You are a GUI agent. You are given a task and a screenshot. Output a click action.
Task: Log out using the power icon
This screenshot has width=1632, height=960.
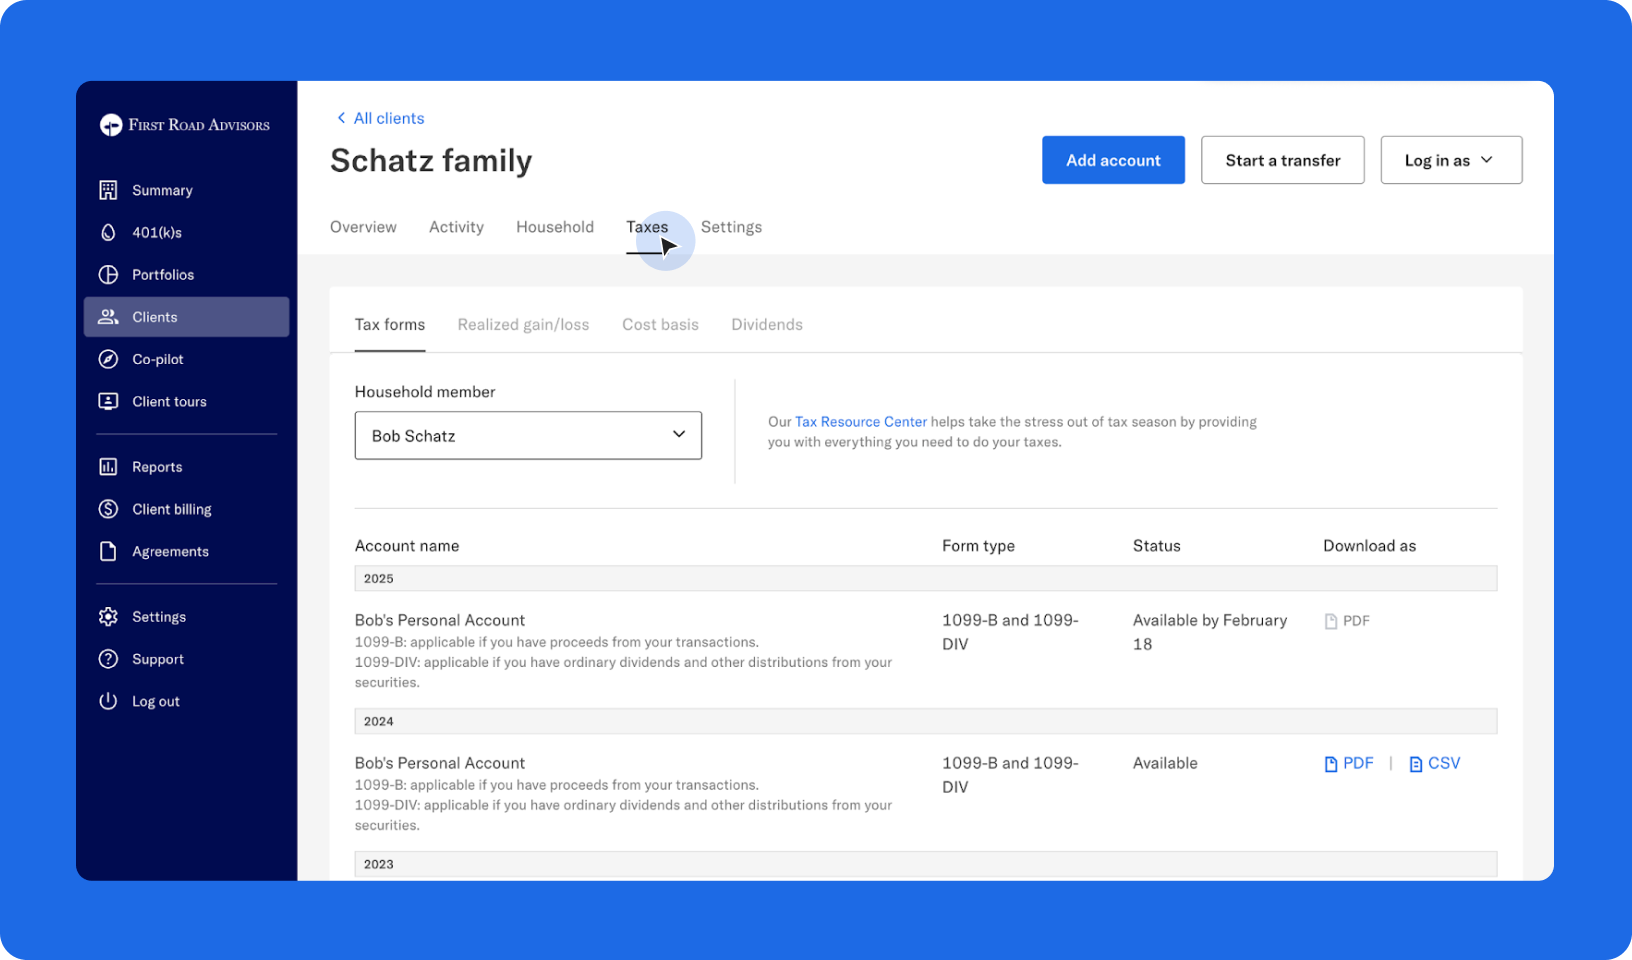108,701
